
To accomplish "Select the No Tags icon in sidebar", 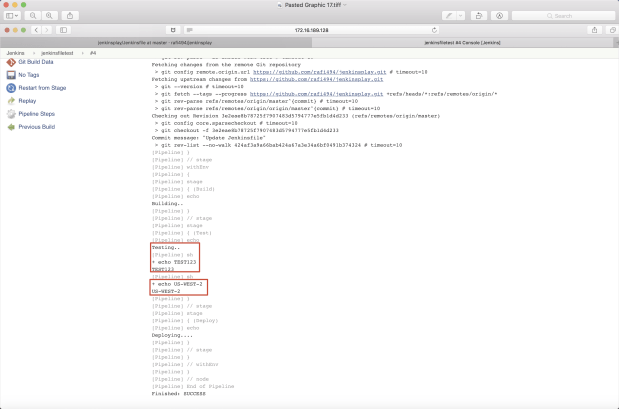I will coord(11,75).
